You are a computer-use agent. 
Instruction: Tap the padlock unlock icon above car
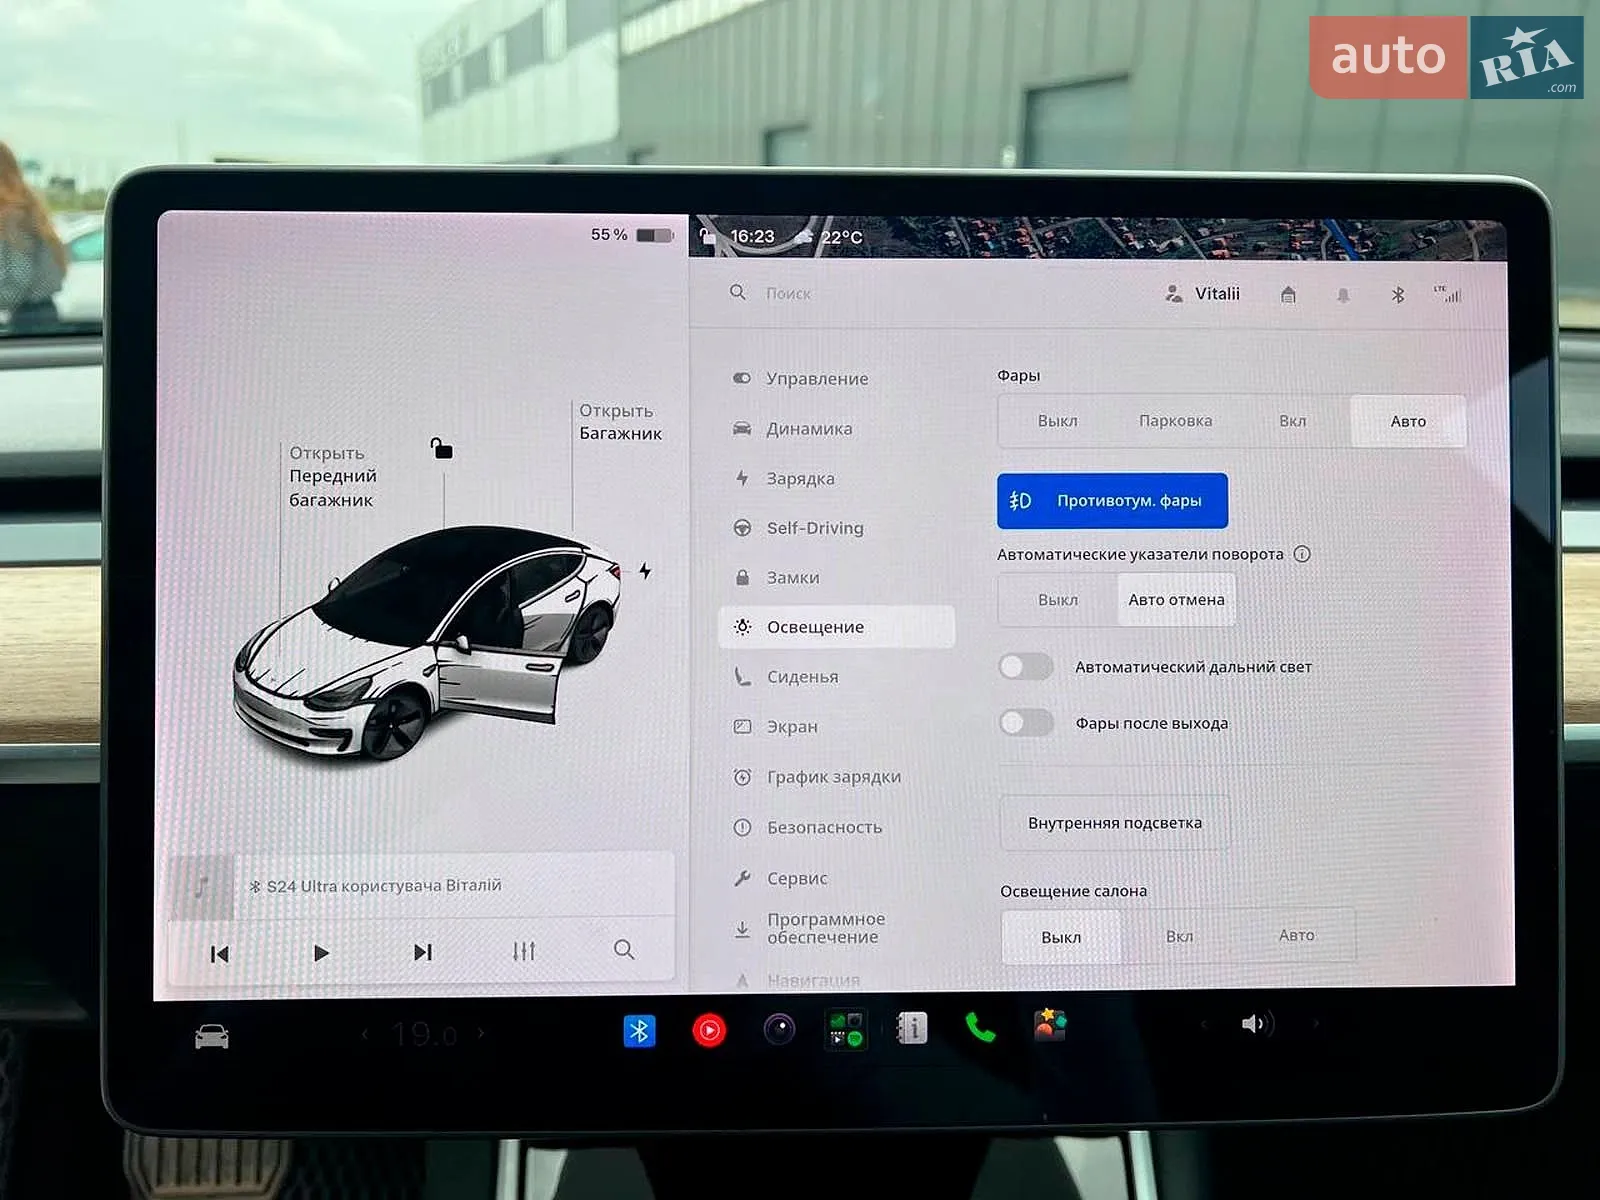point(441,448)
